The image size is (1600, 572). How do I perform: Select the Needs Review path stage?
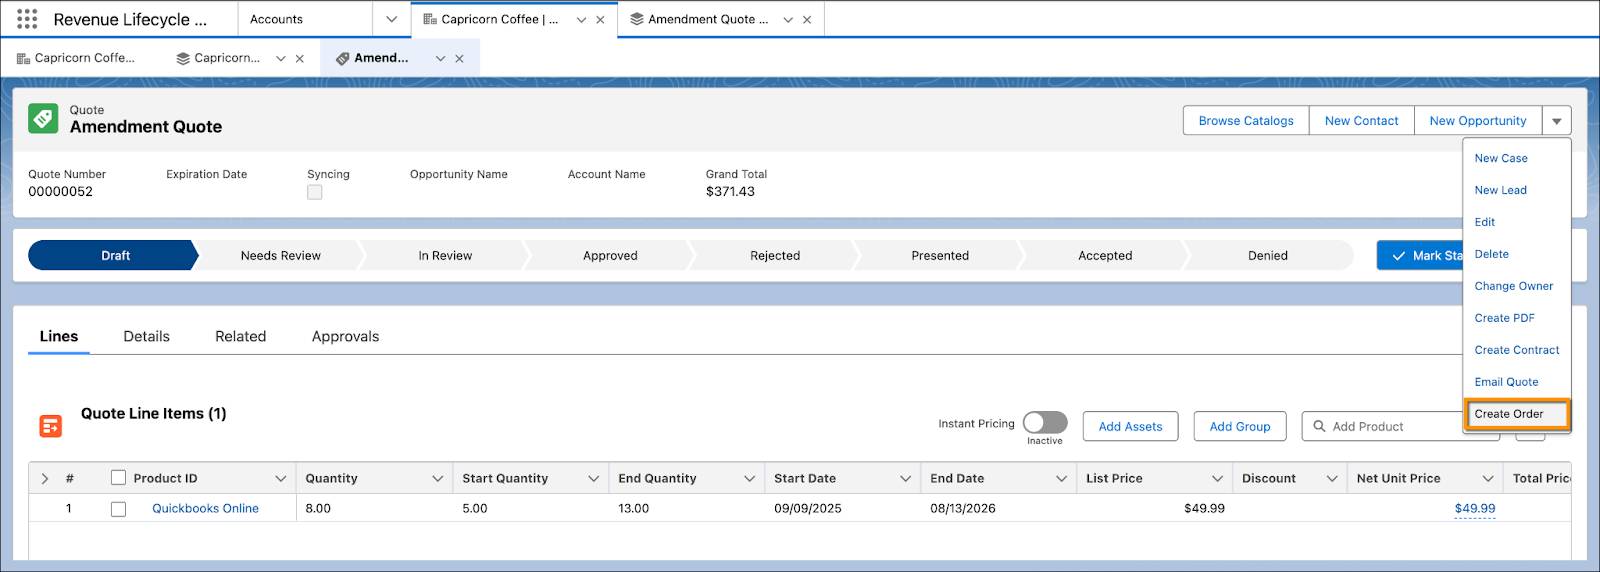(x=280, y=256)
